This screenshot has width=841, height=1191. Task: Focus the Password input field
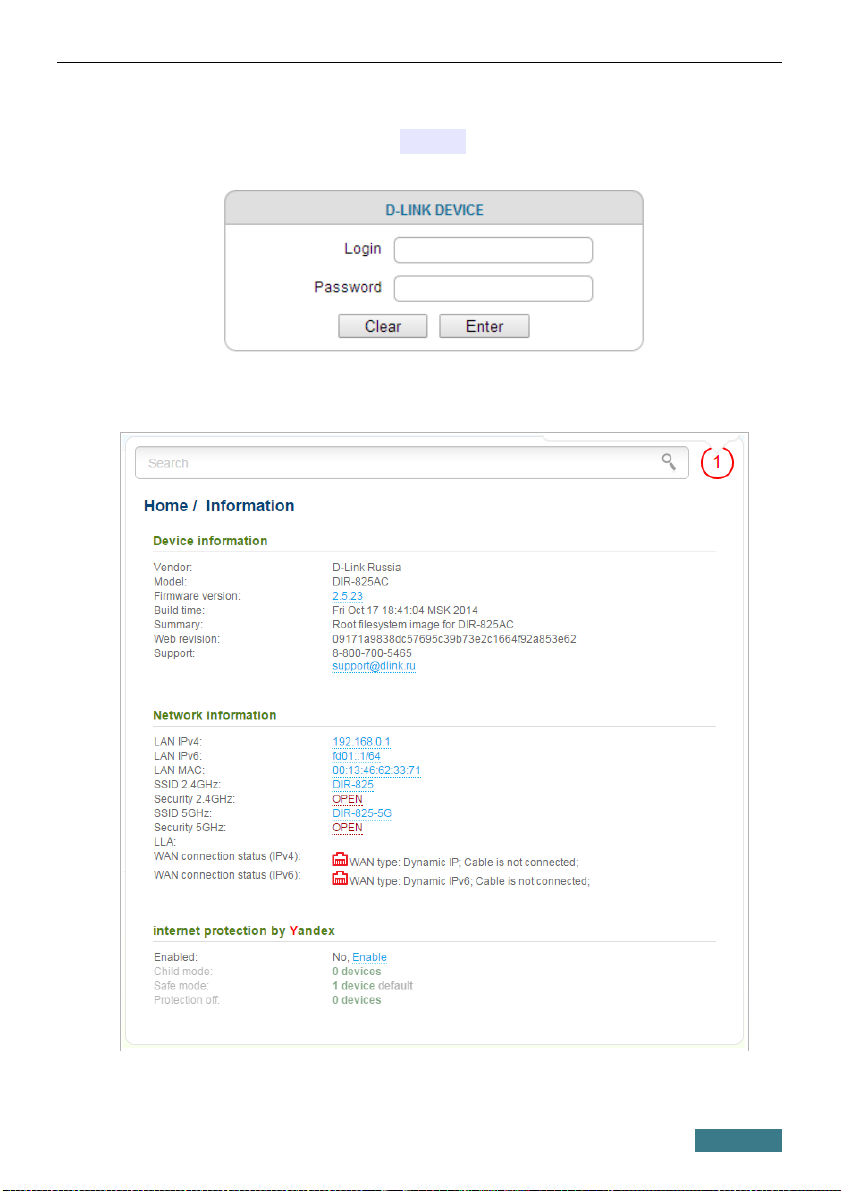(493, 289)
